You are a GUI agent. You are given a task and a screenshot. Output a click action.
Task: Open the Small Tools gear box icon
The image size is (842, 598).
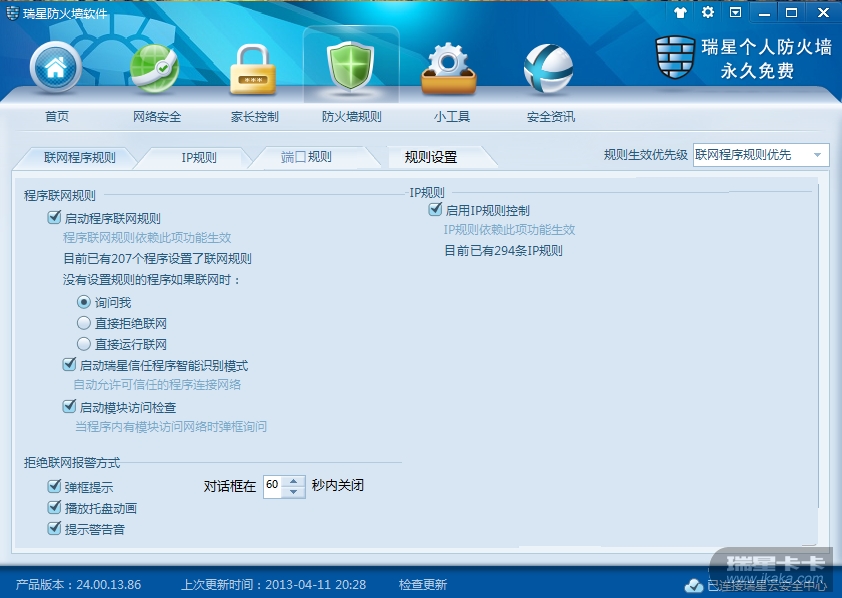coord(448,69)
